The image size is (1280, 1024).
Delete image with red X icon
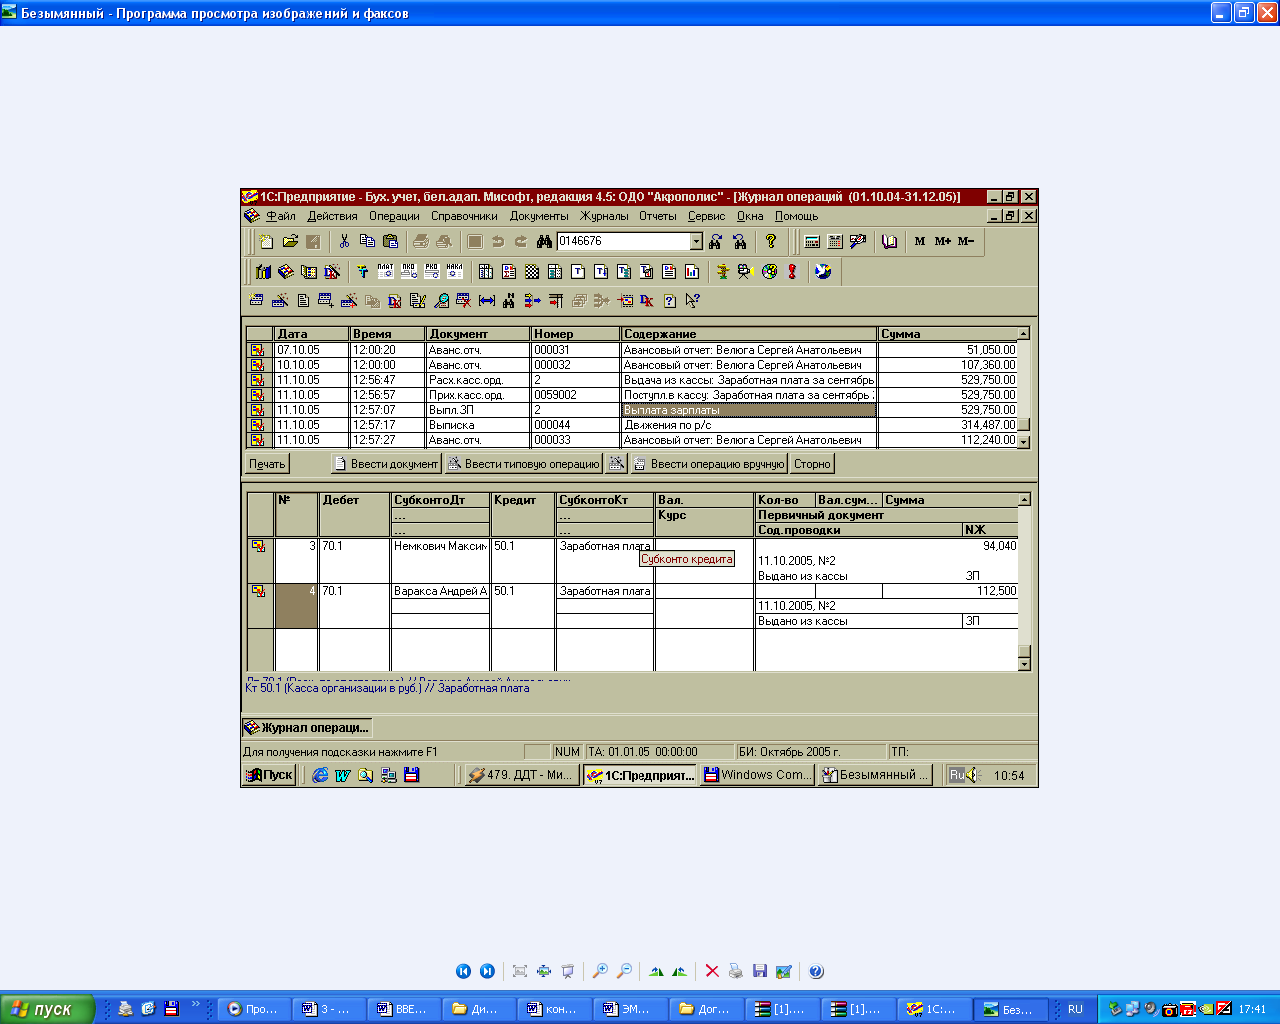[x=712, y=971]
